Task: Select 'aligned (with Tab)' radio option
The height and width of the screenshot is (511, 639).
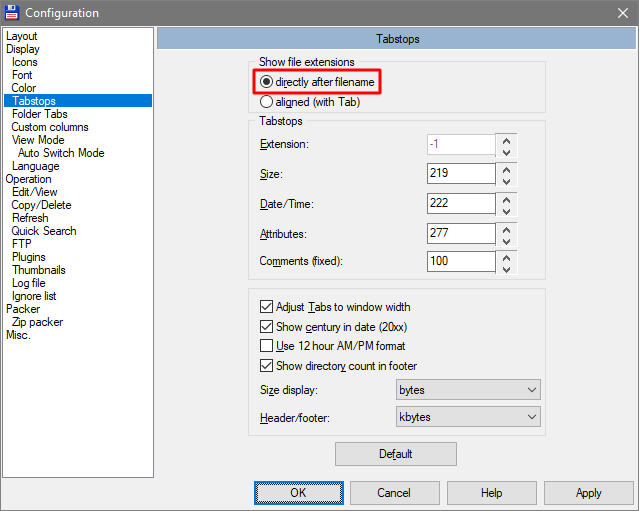Action: pyautogui.click(x=266, y=101)
